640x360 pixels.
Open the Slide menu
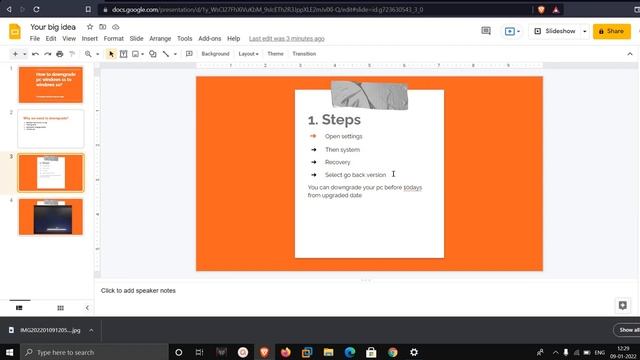[136, 38]
